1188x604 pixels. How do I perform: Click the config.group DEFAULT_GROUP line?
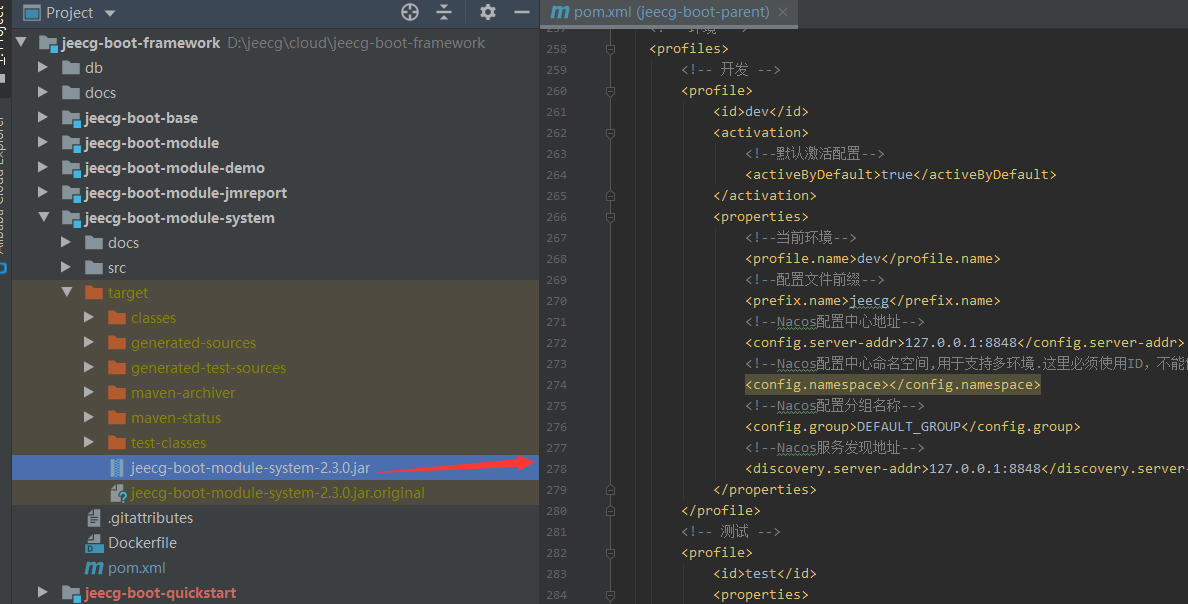pos(912,427)
